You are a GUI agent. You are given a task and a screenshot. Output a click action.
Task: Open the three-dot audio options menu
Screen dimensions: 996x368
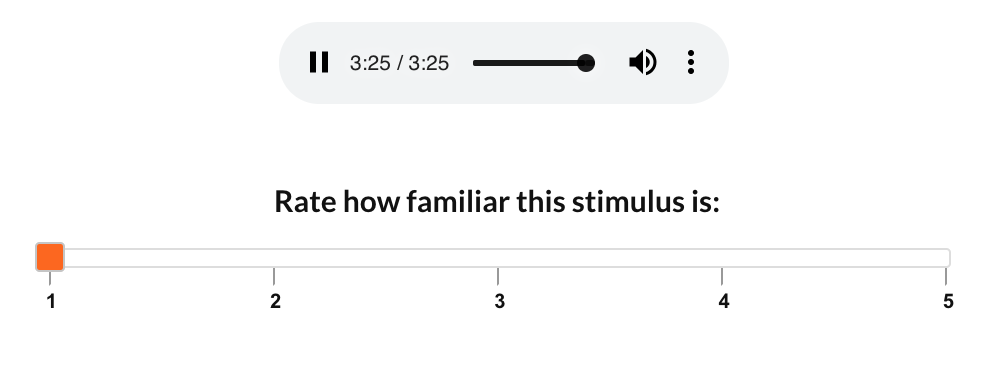[691, 63]
